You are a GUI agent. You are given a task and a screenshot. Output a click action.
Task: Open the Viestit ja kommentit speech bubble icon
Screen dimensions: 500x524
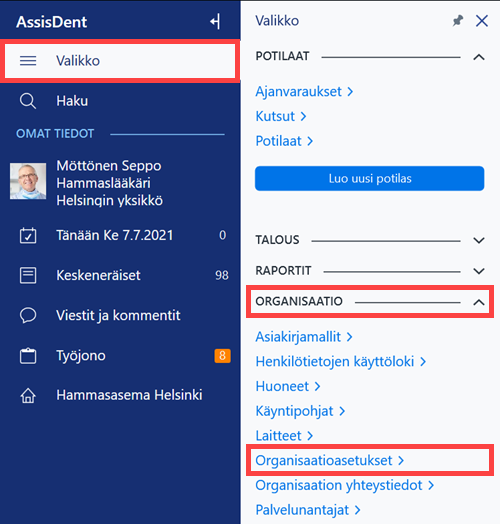(x=28, y=315)
